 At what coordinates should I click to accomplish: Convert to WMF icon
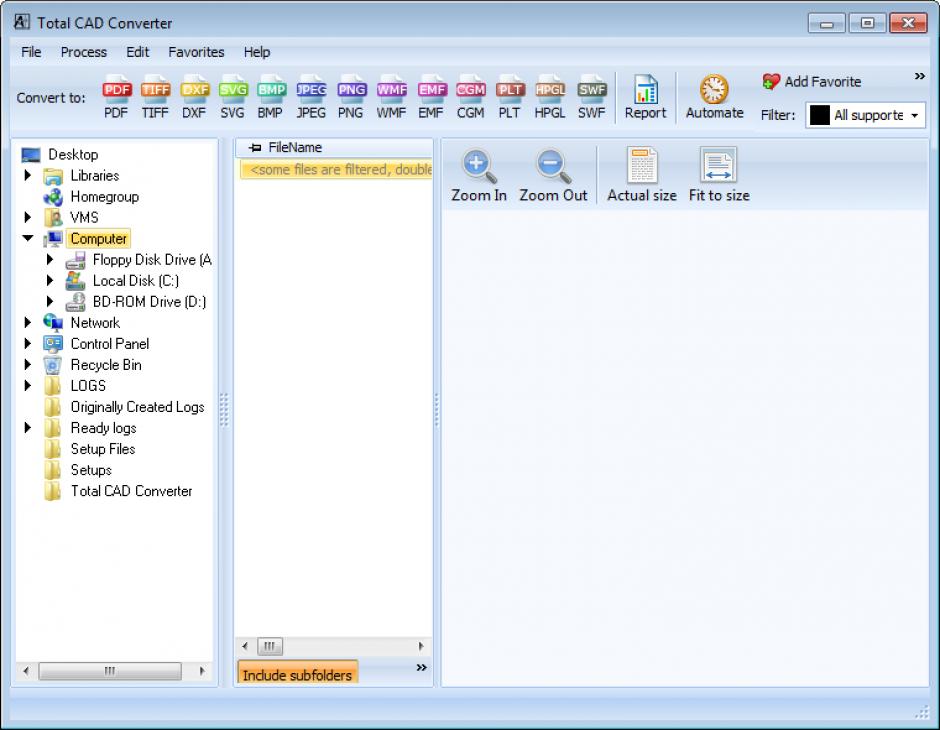391,96
